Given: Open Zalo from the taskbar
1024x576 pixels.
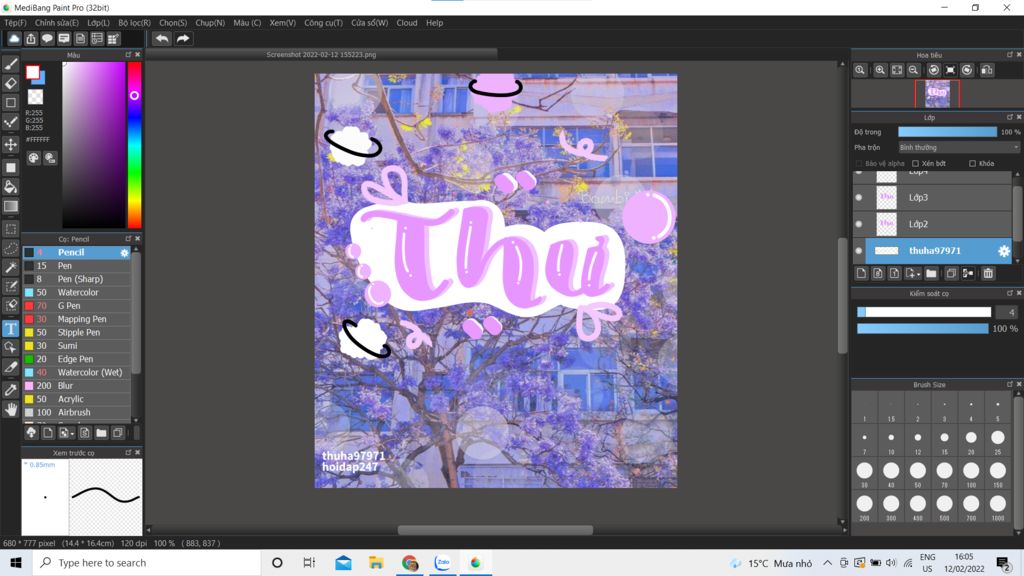Looking at the screenshot, I should (x=443, y=563).
